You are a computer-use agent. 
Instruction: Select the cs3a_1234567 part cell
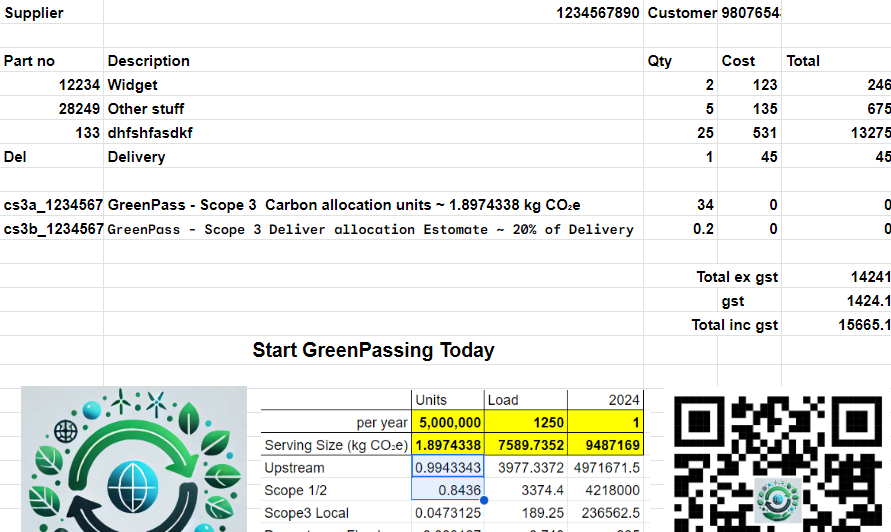point(52,204)
